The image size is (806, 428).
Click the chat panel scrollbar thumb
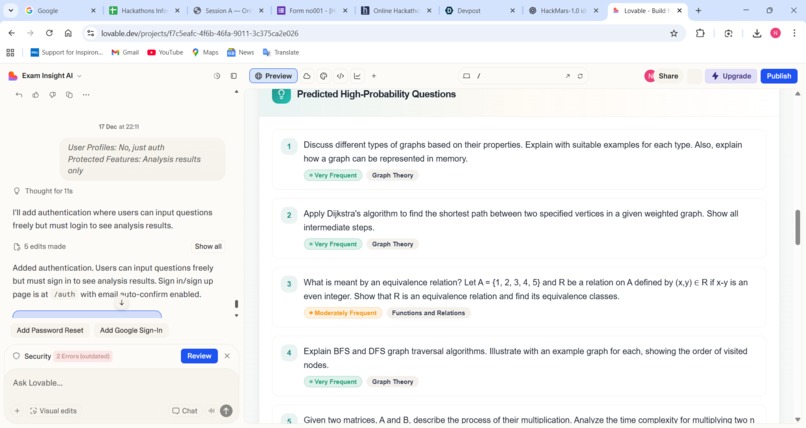click(236, 304)
